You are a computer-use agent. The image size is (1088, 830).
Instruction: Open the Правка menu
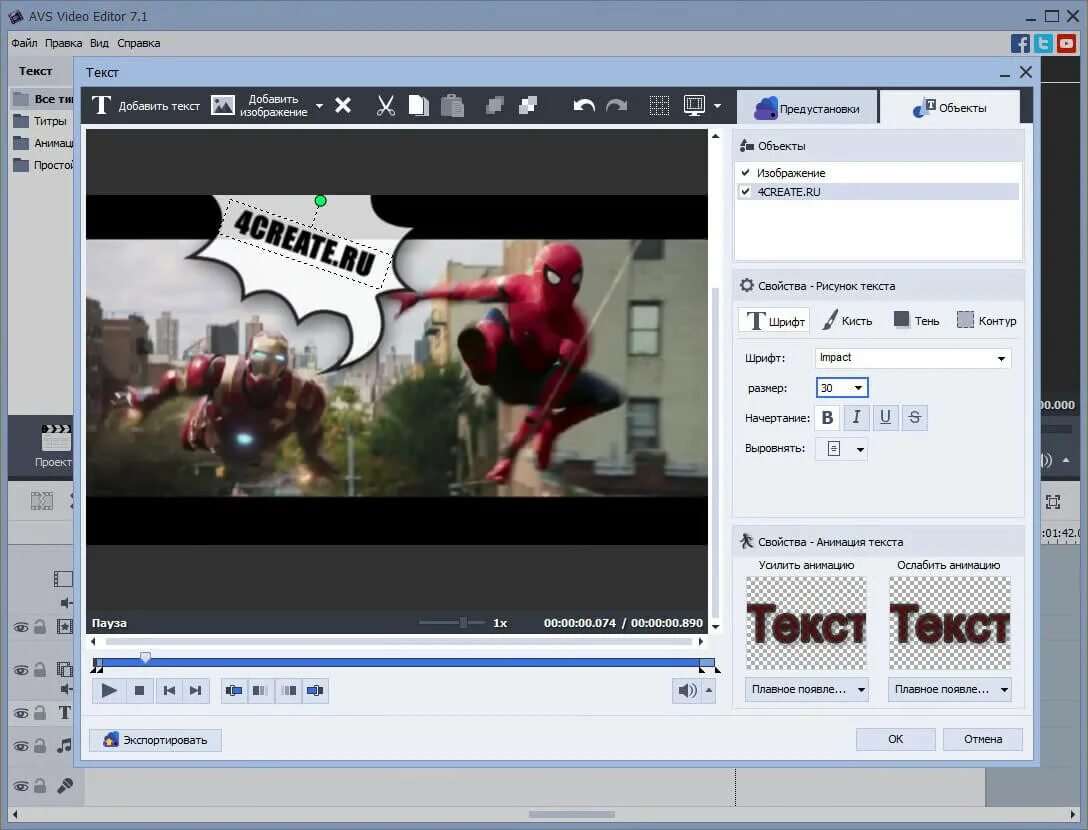(63, 43)
